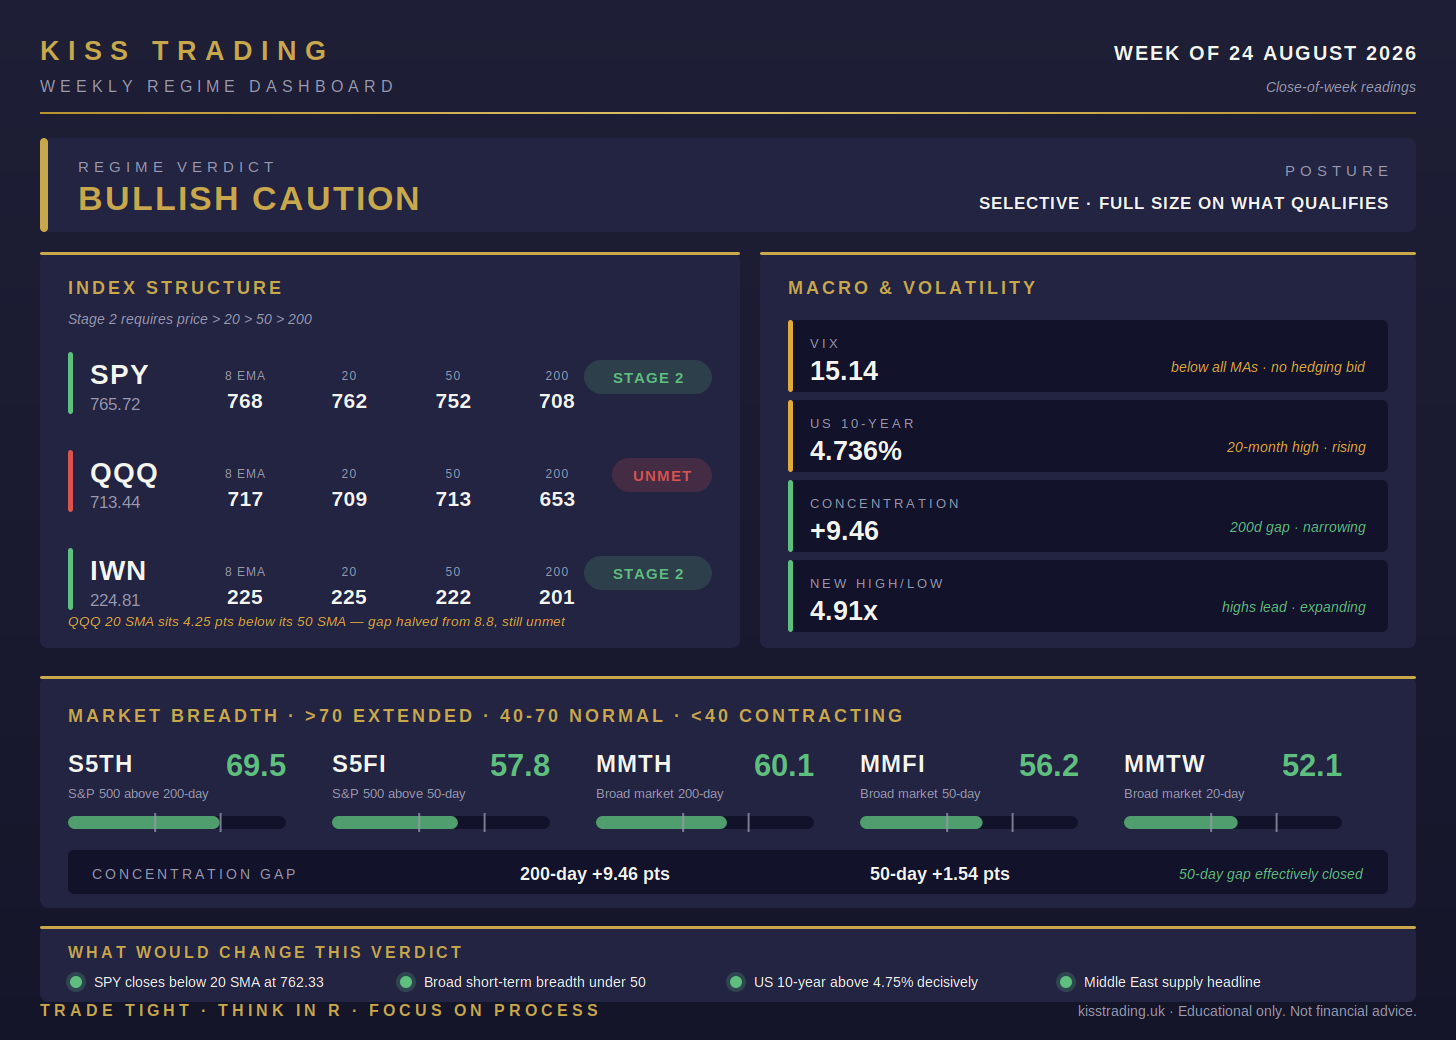The height and width of the screenshot is (1040, 1456).
Task: Click QQQ 20 value 709
Action: [349, 499]
